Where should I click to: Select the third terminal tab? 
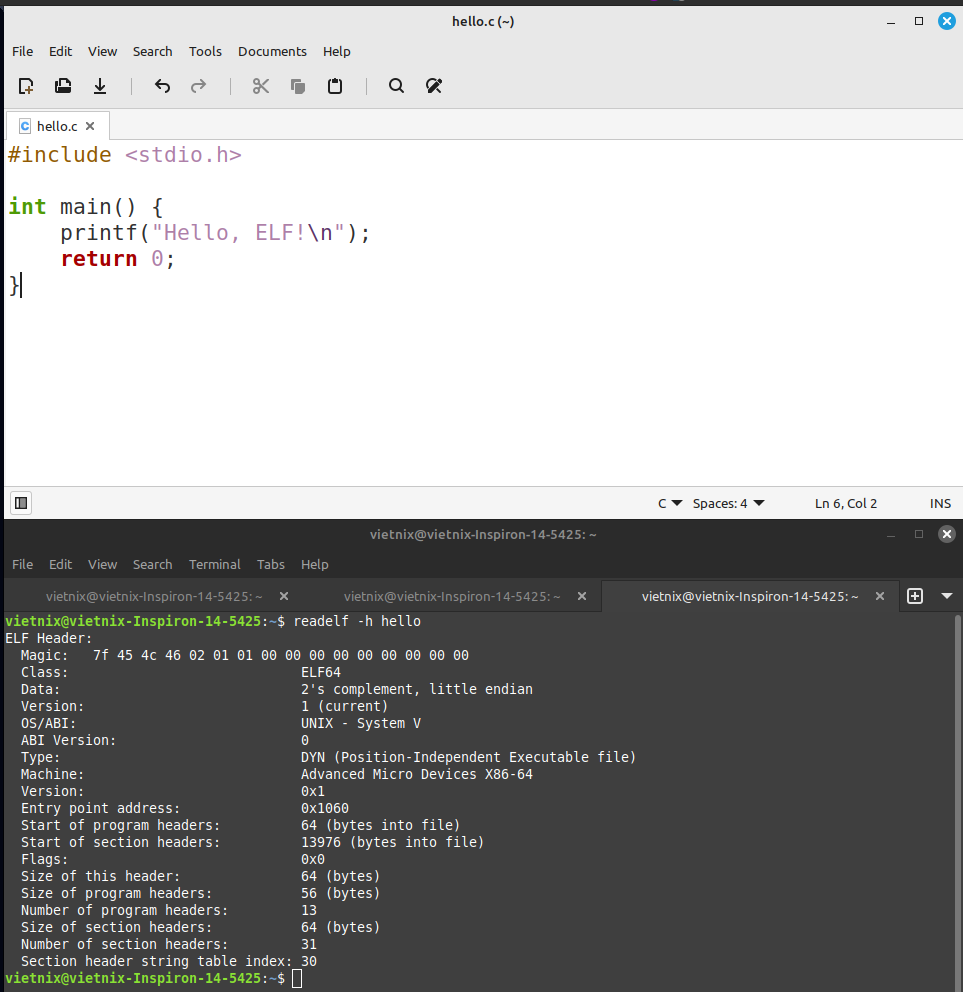(750, 597)
